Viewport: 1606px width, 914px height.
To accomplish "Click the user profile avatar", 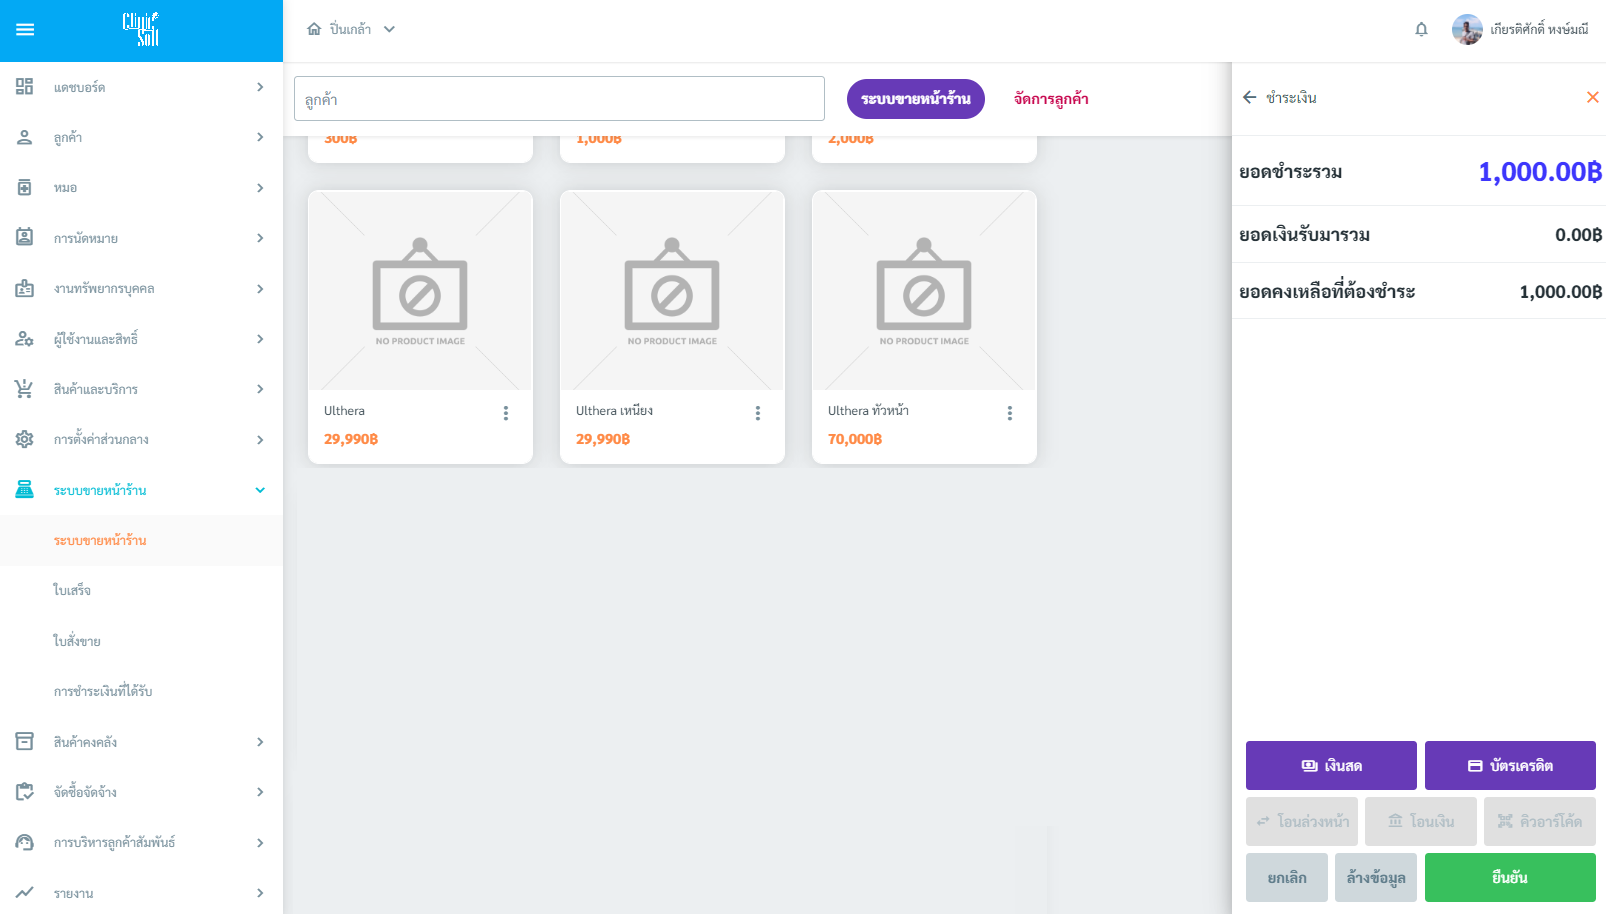I will (x=1467, y=30).
